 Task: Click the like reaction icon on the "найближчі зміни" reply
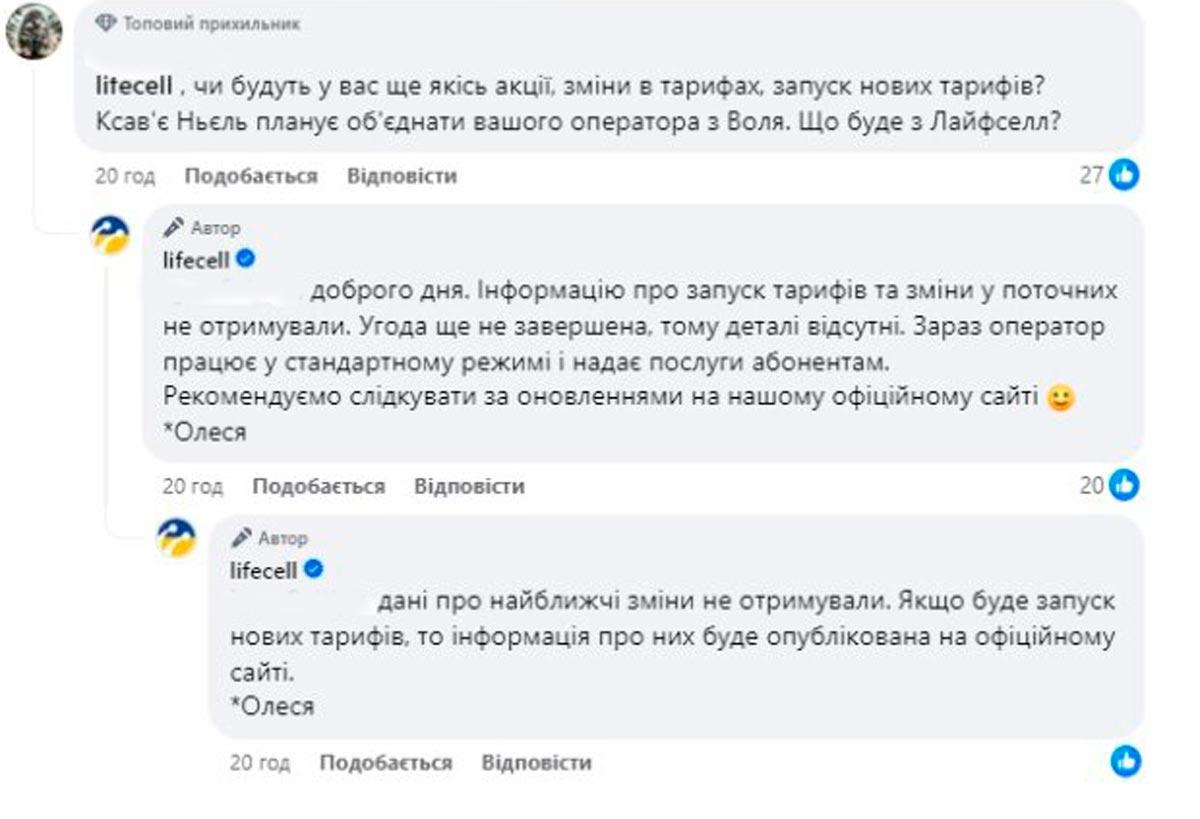1126,761
